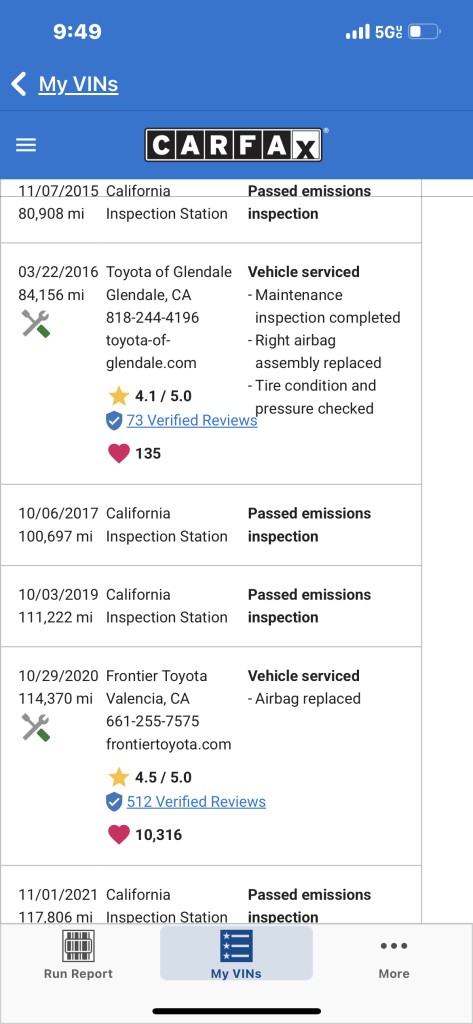
Task: Tap the back chevron beside My VINs
Action: (x=19, y=84)
